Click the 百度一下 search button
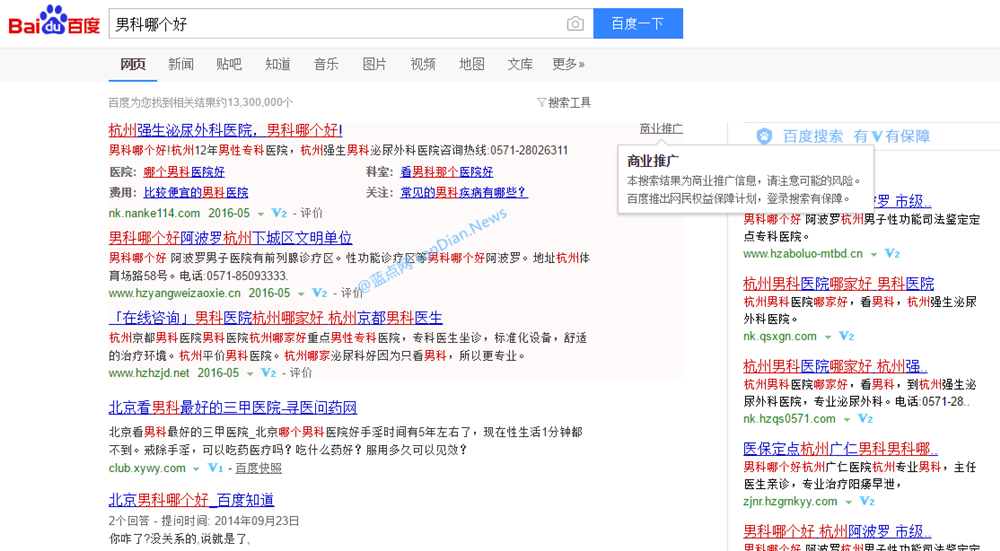The image size is (1000, 551). [x=638, y=24]
